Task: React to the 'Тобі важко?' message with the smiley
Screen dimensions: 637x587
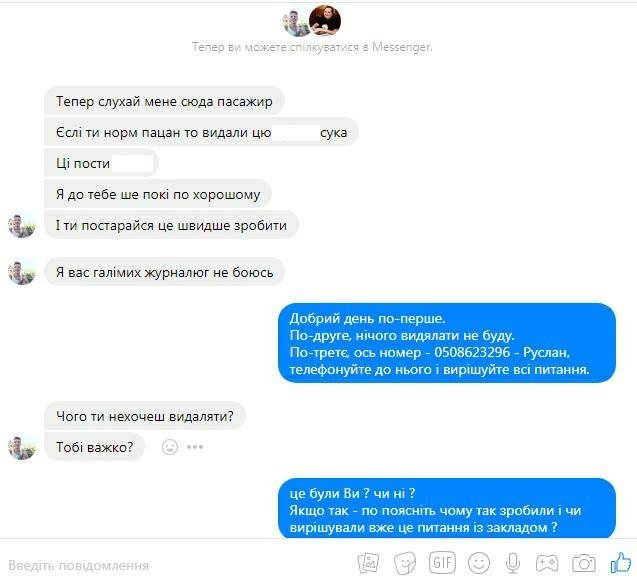Action: [170, 447]
